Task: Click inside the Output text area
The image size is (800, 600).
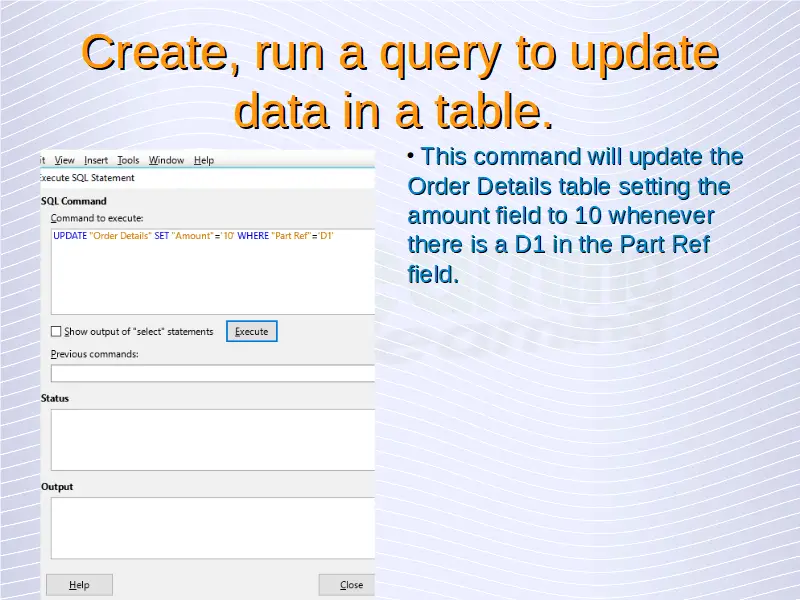Action: tap(213, 528)
